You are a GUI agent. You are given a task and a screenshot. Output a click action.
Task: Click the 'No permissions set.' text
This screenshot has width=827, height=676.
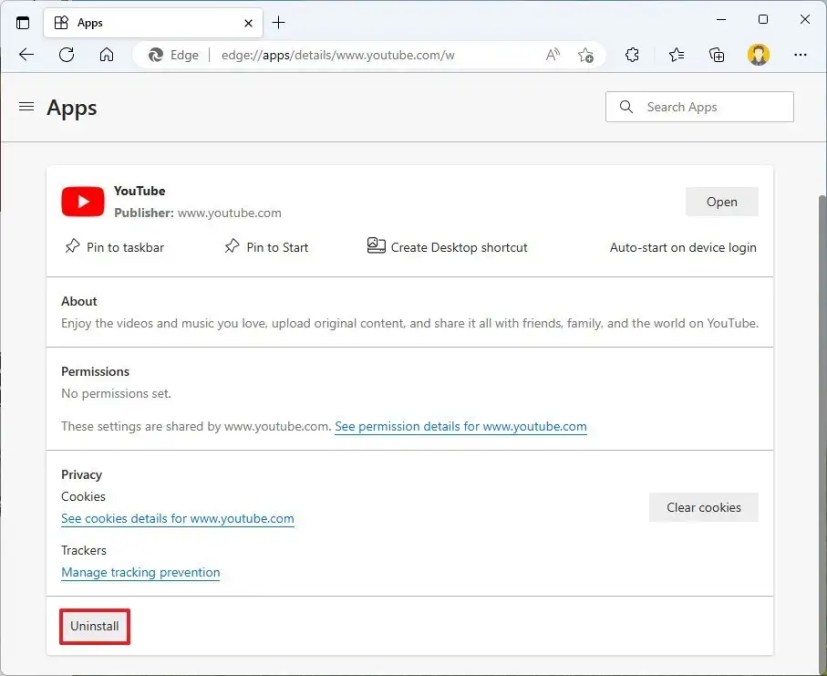tap(116, 393)
